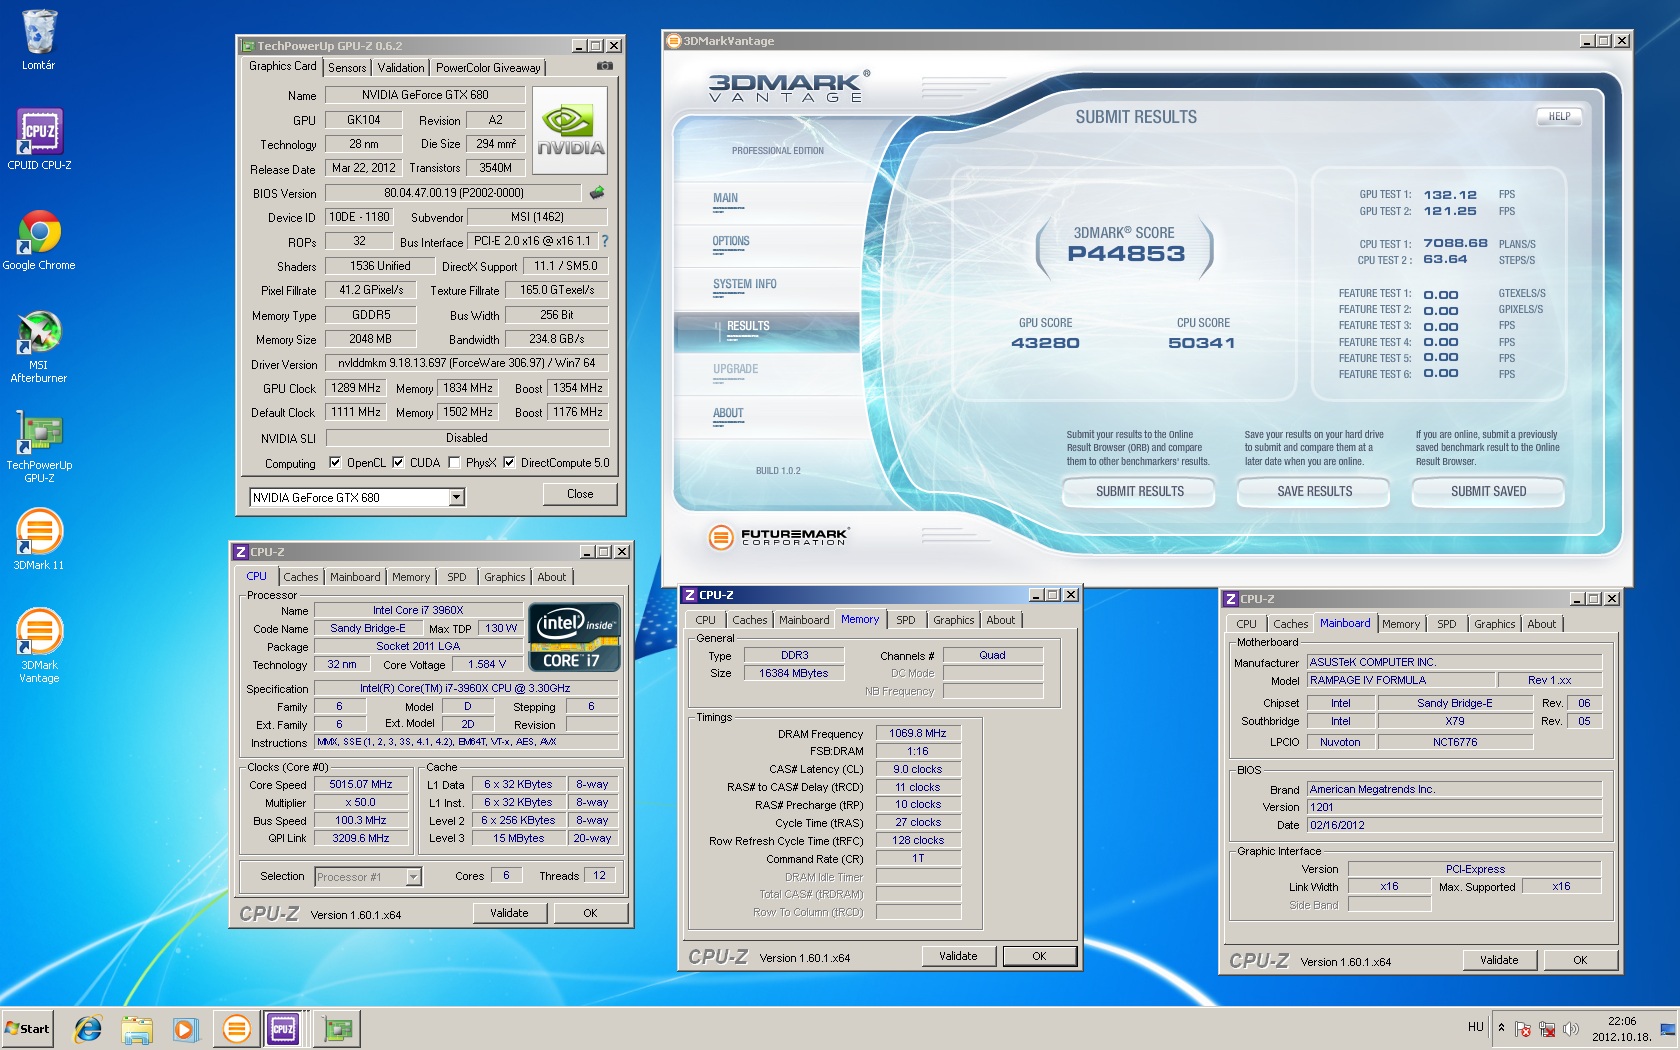Toggle the DirectCompute 5.0 checkbox
This screenshot has width=1680, height=1050.
pos(509,463)
